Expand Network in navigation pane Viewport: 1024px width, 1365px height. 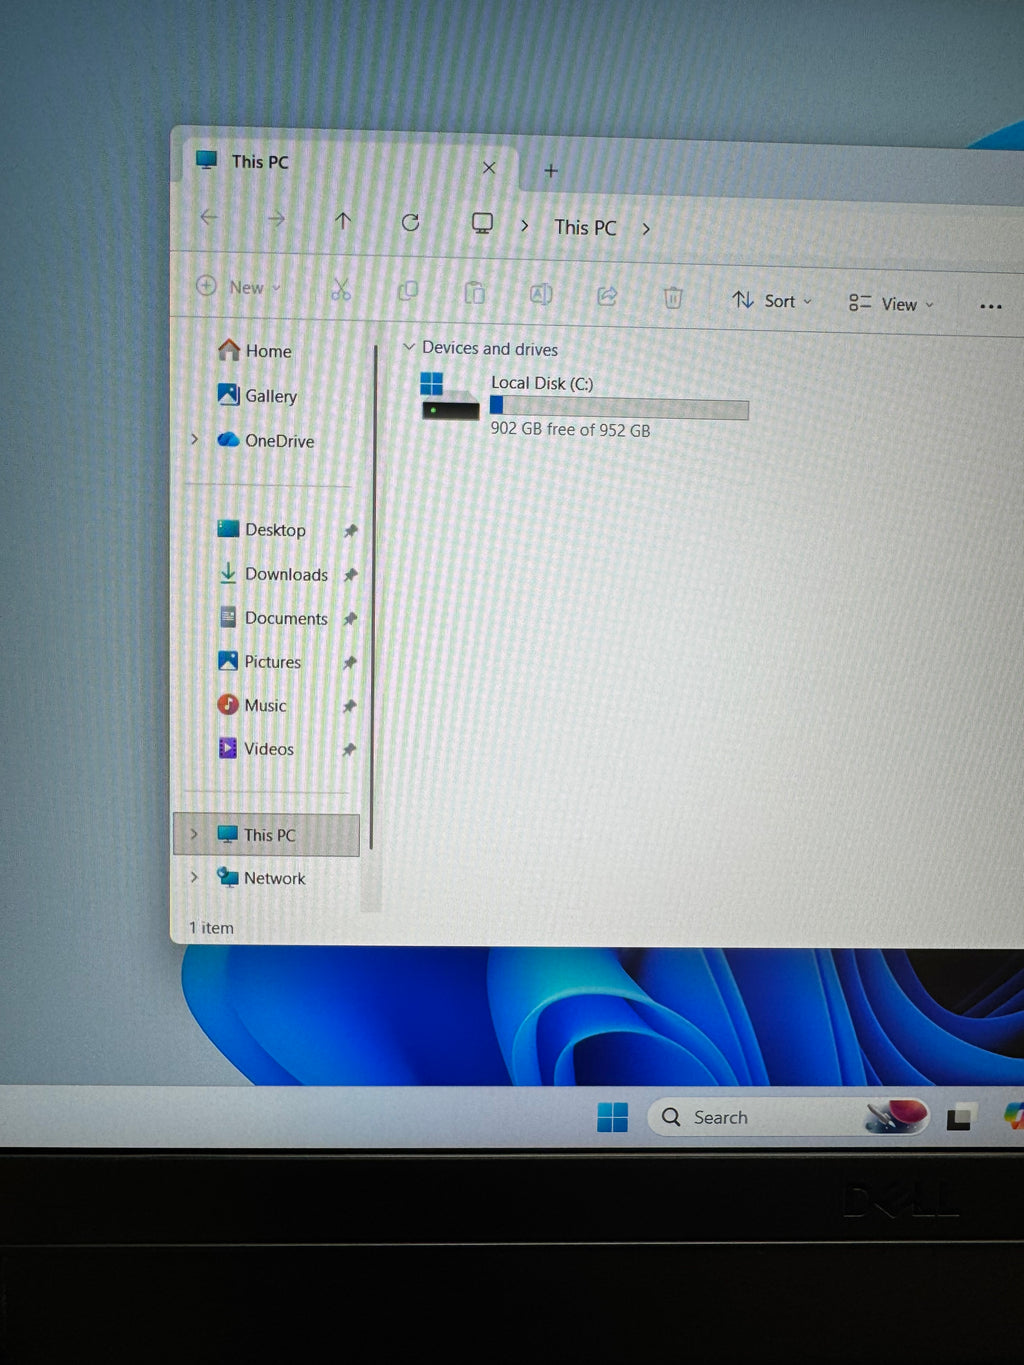pyautogui.click(x=194, y=877)
